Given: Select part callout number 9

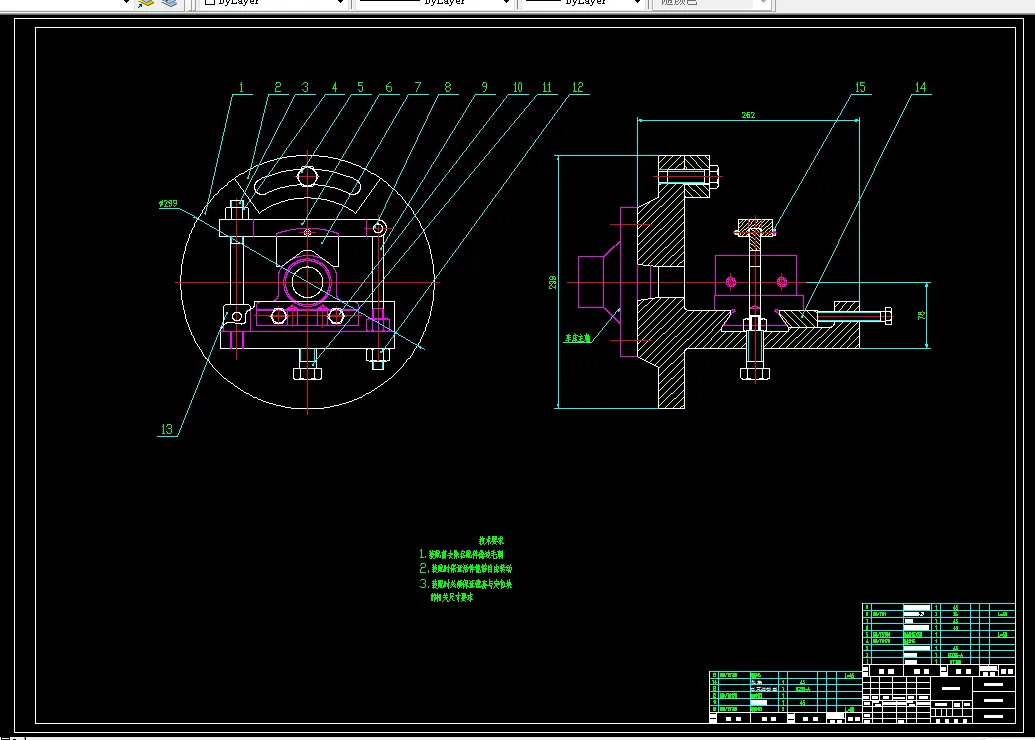Looking at the screenshot, I should tap(484, 87).
